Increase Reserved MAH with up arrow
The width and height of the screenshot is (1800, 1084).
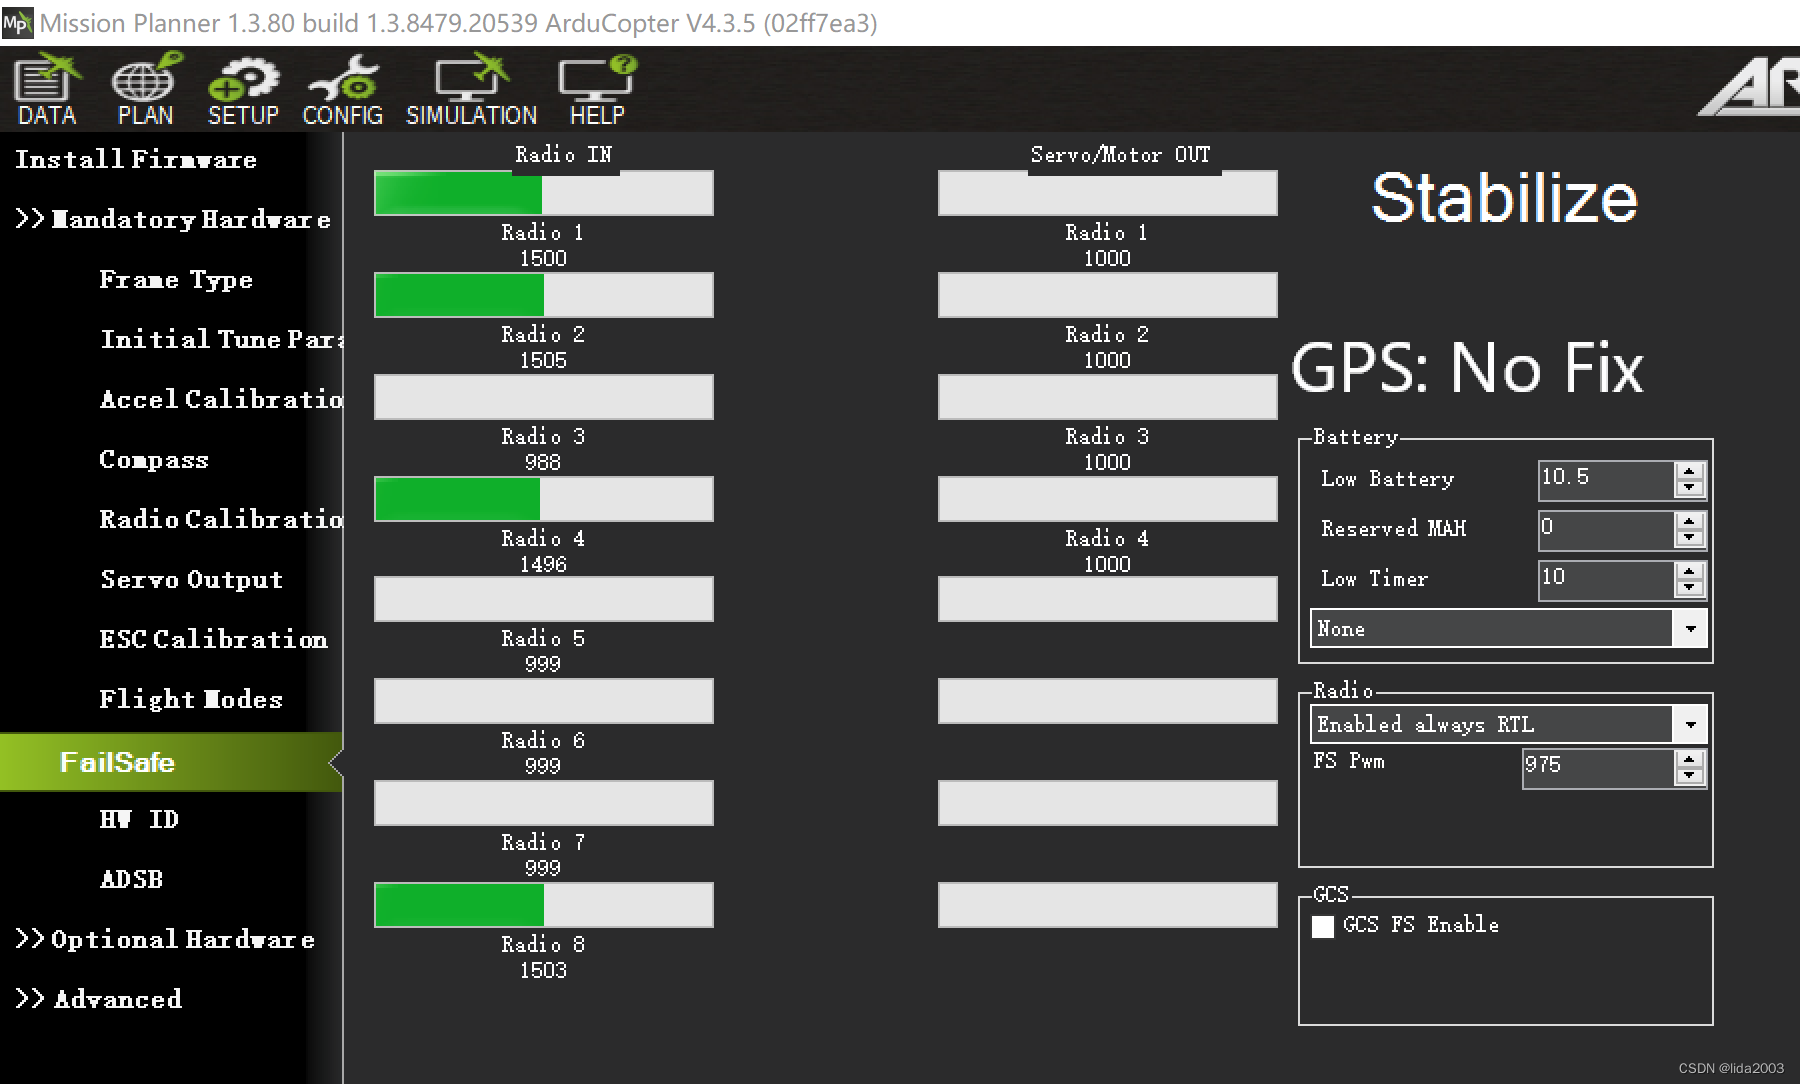point(1690,521)
